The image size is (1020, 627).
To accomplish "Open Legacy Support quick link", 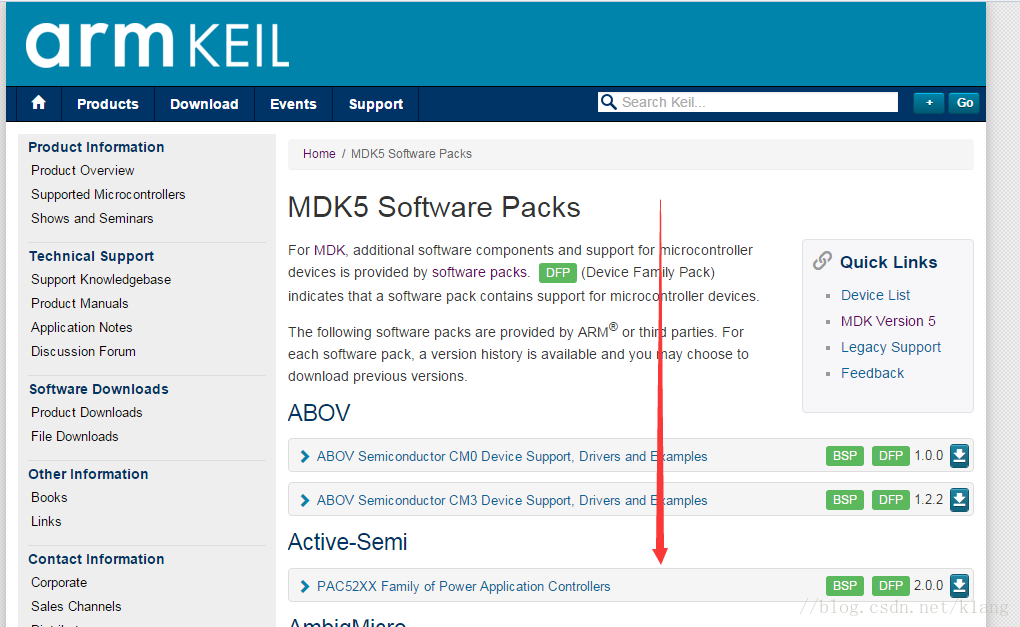I will (891, 347).
